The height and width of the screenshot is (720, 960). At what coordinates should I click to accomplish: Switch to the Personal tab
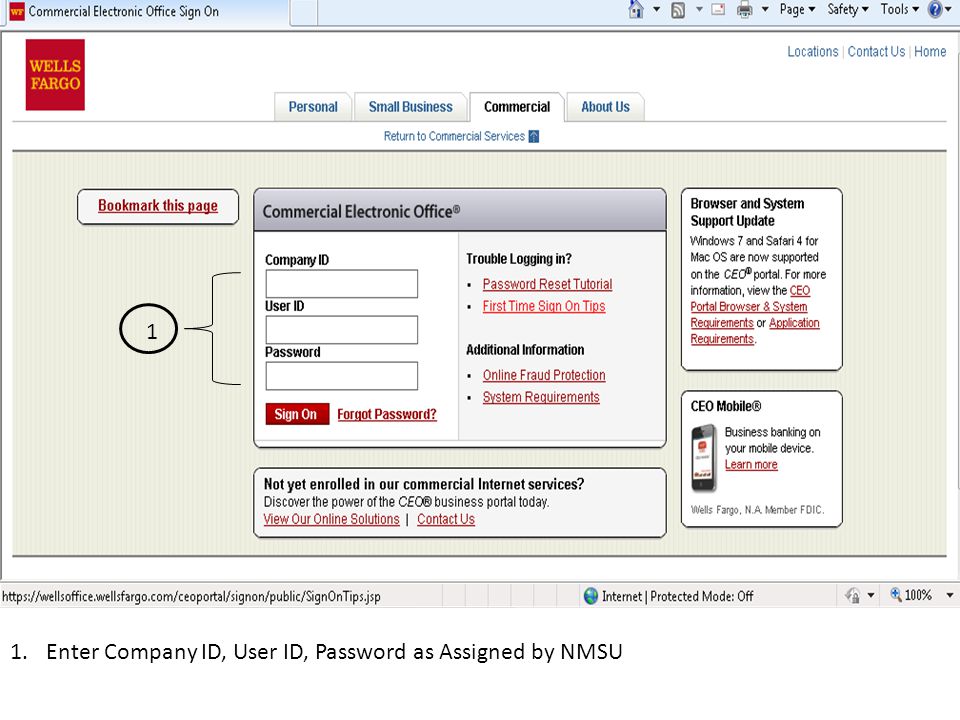313,107
